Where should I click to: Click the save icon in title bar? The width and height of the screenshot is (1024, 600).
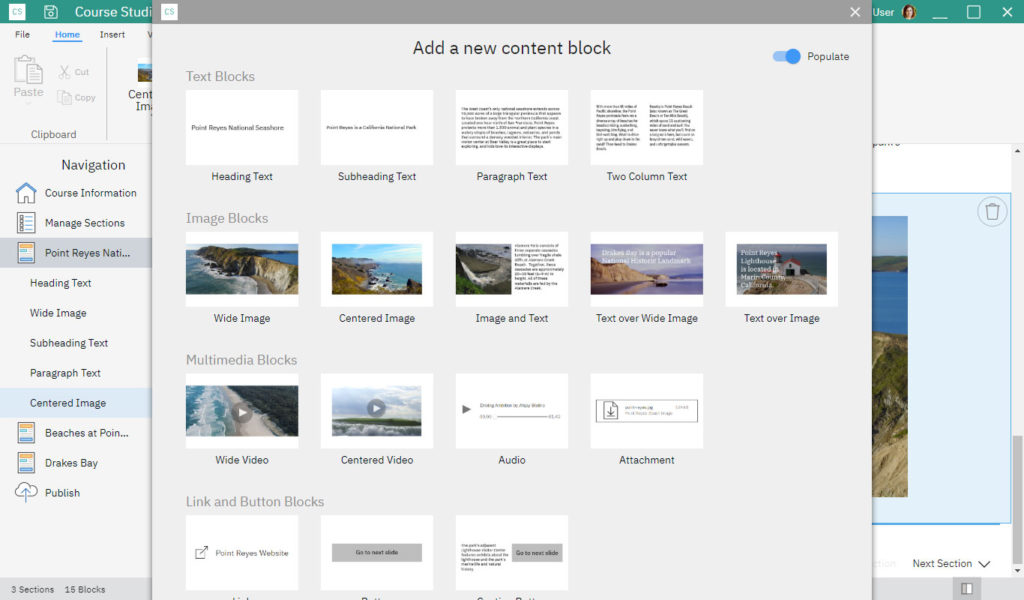click(x=51, y=12)
